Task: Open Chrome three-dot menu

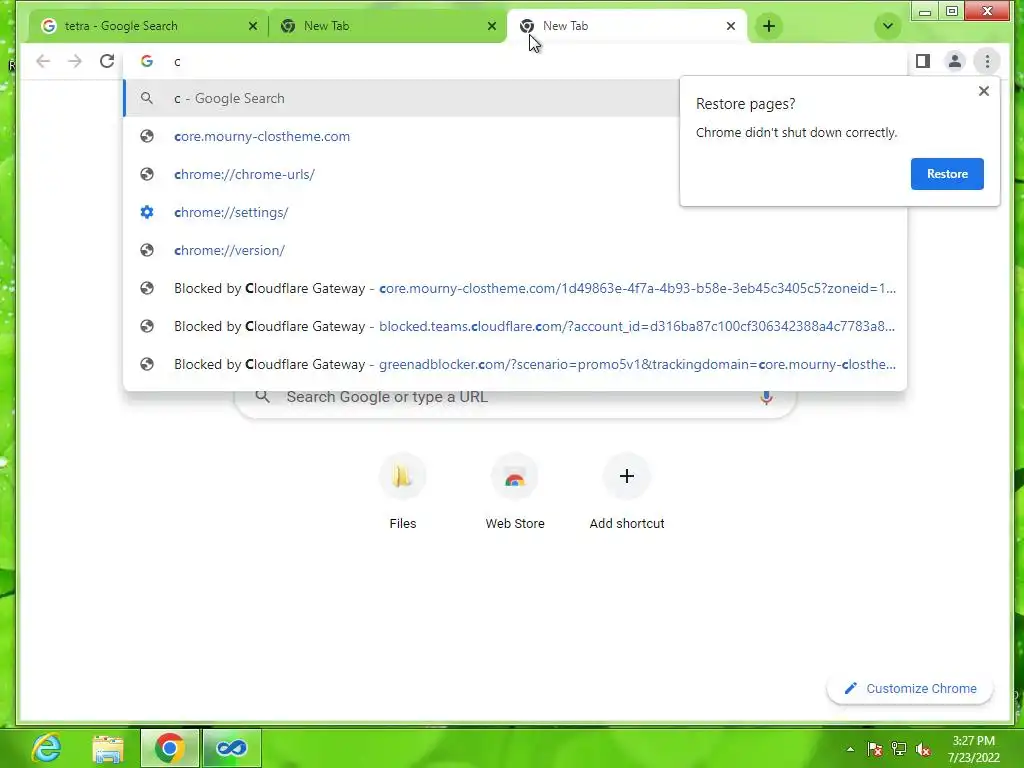Action: click(x=987, y=61)
